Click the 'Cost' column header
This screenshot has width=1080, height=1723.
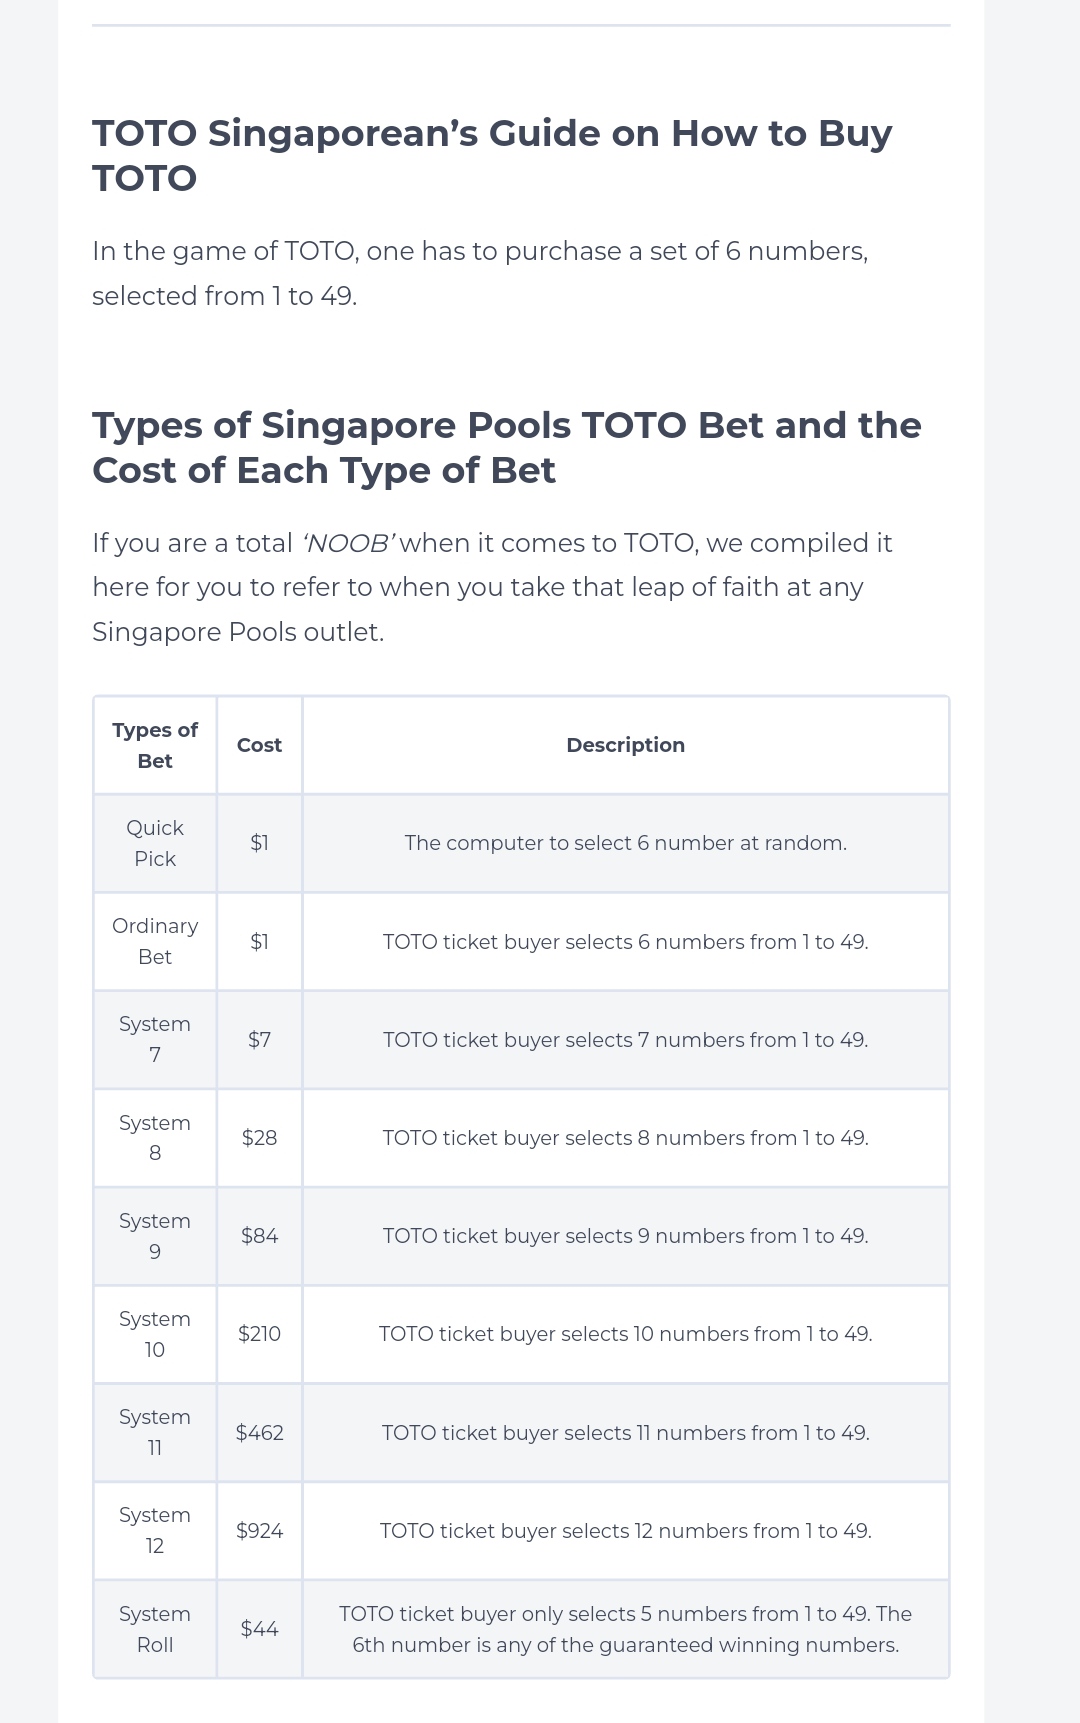click(259, 745)
